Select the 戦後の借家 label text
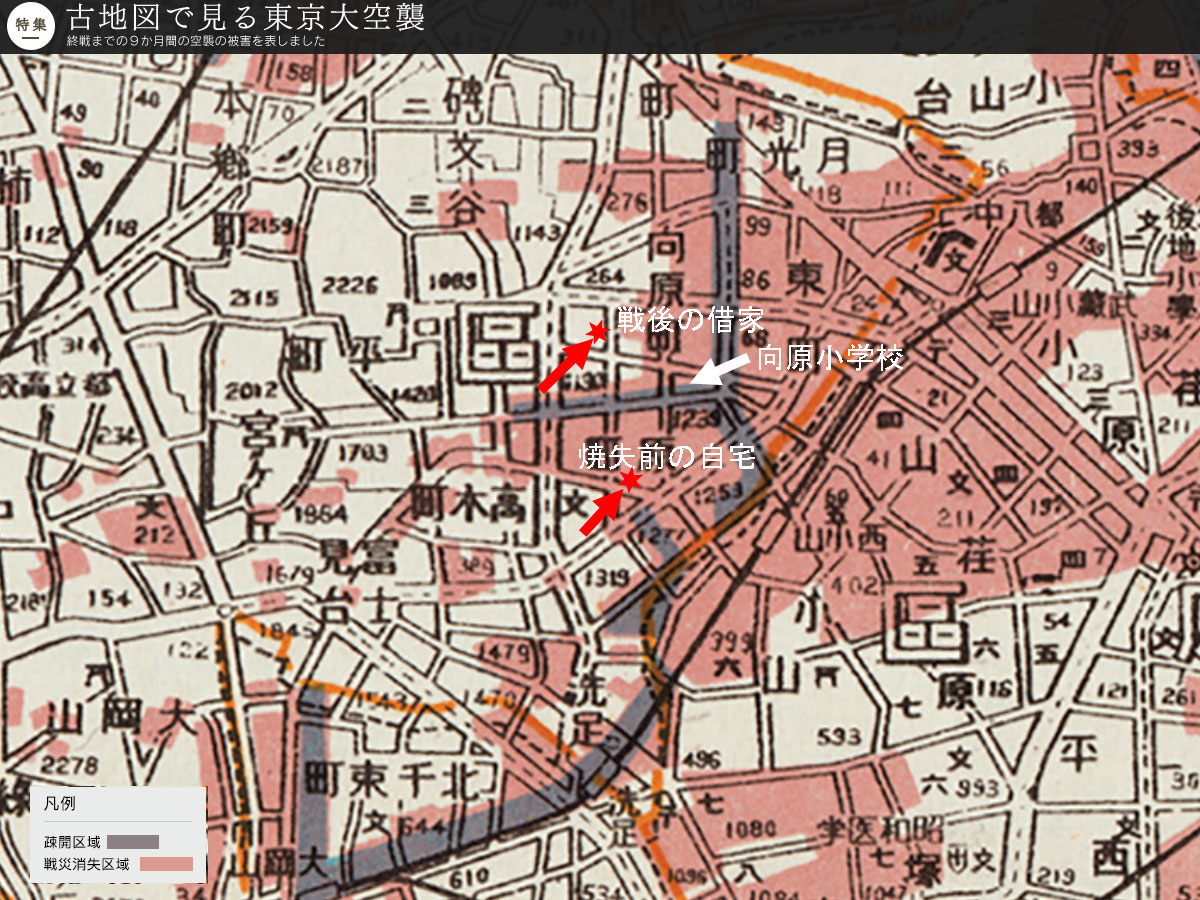The width and height of the screenshot is (1200, 900). point(690,320)
